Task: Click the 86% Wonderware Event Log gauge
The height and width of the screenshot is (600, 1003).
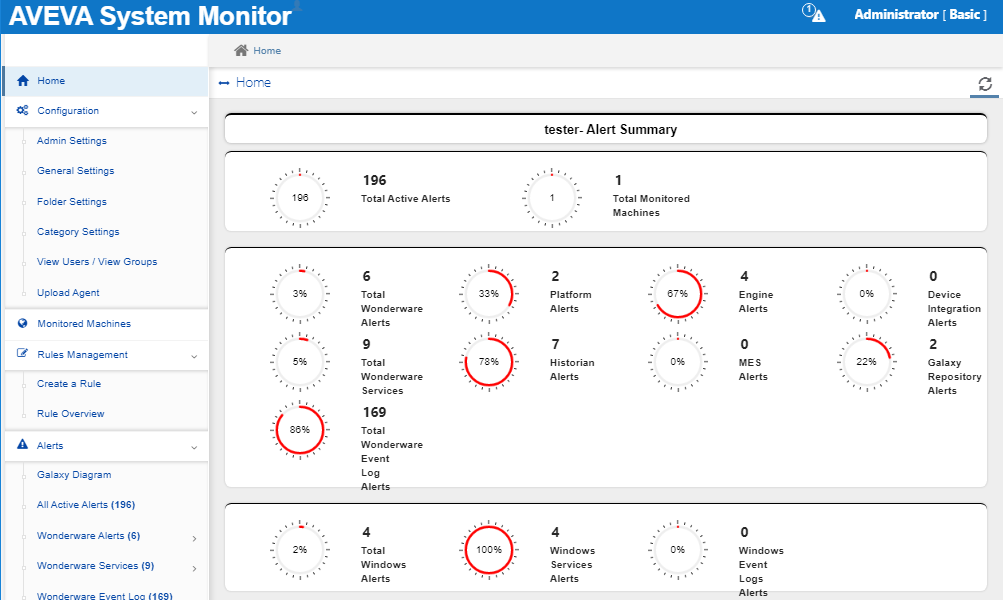Action: [300, 430]
